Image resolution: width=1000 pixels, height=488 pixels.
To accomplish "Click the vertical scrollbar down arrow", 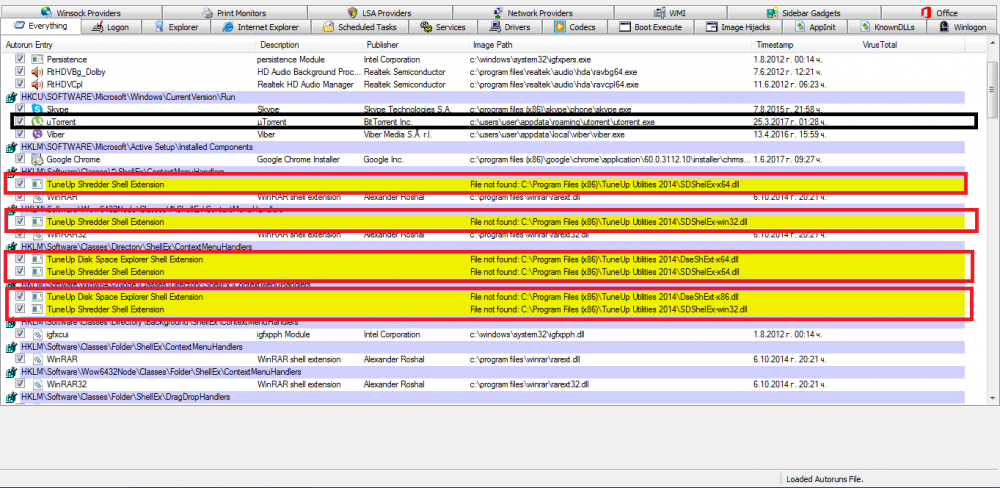I will click(993, 397).
